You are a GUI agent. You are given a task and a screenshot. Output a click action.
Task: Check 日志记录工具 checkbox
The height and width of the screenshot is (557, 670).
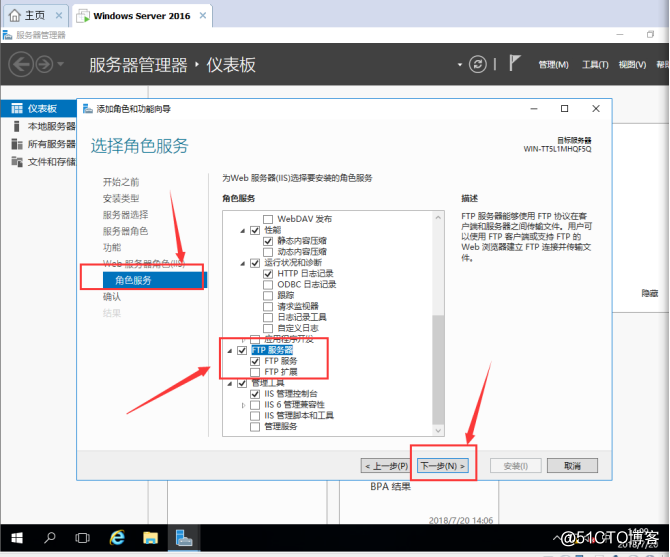(268, 317)
